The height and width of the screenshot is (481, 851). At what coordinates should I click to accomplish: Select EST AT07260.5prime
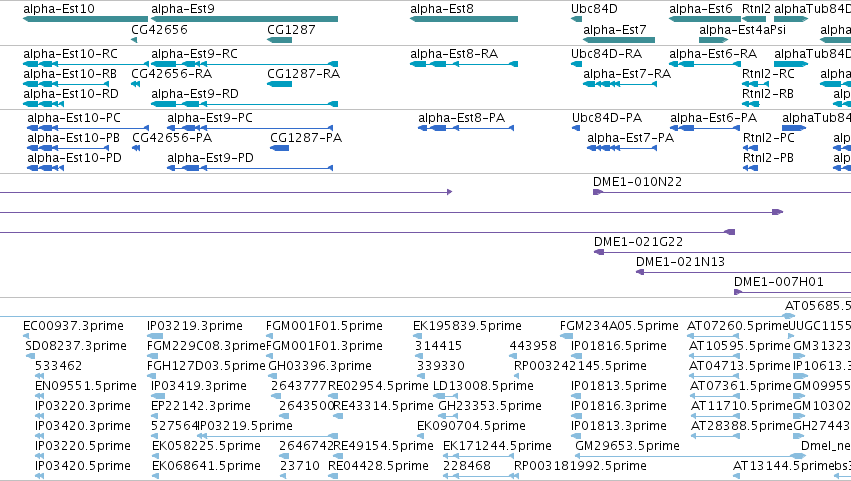click(713, 336)
